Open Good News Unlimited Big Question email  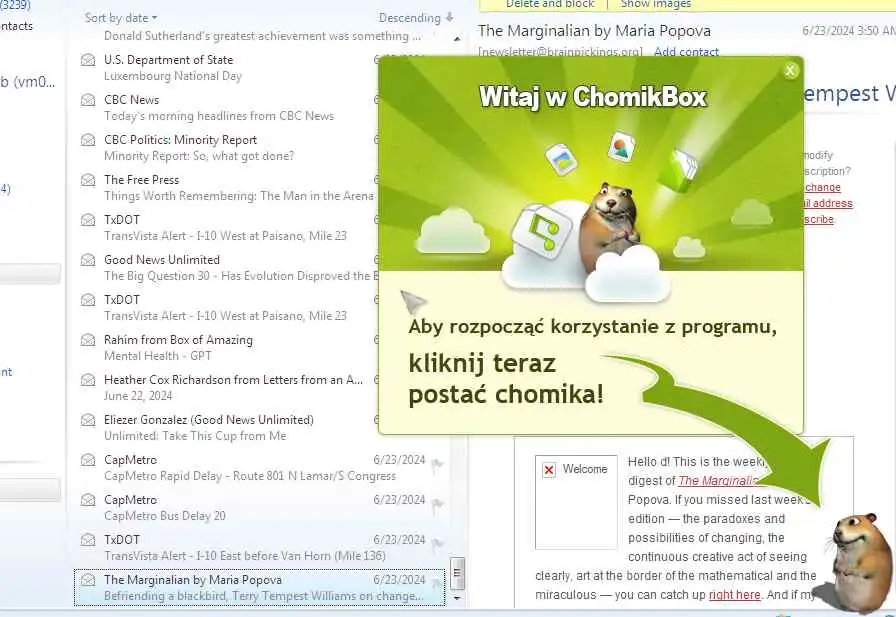tap(227, 267)
